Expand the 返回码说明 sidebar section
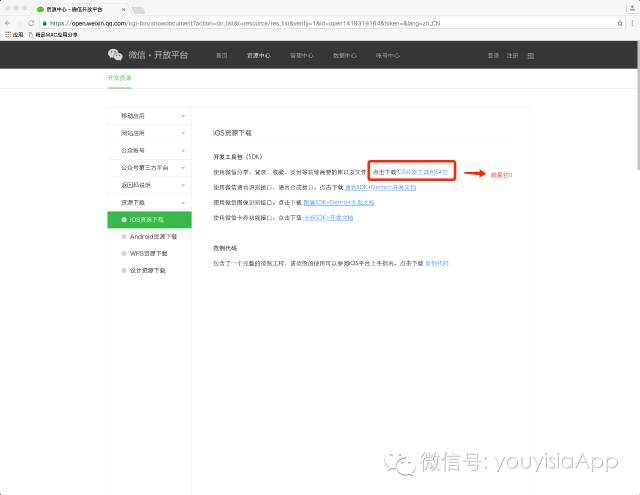The width and height of the screenshot is (640, 495). pos(149,185)
